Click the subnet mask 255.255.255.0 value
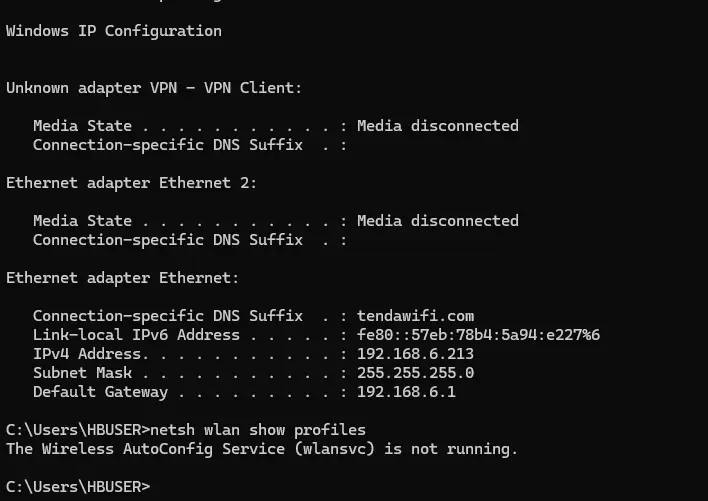Screen dimensions: 708x501 (415, 373)
